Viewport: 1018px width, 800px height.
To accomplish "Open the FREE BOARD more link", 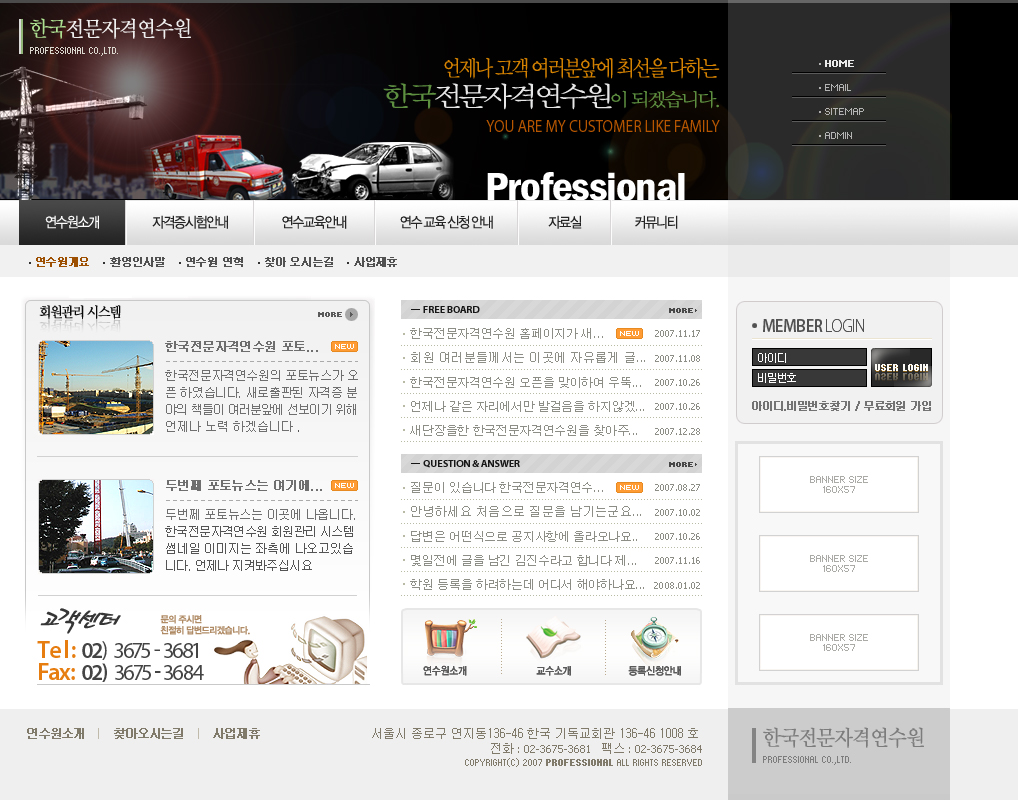I will coord(683,310).
